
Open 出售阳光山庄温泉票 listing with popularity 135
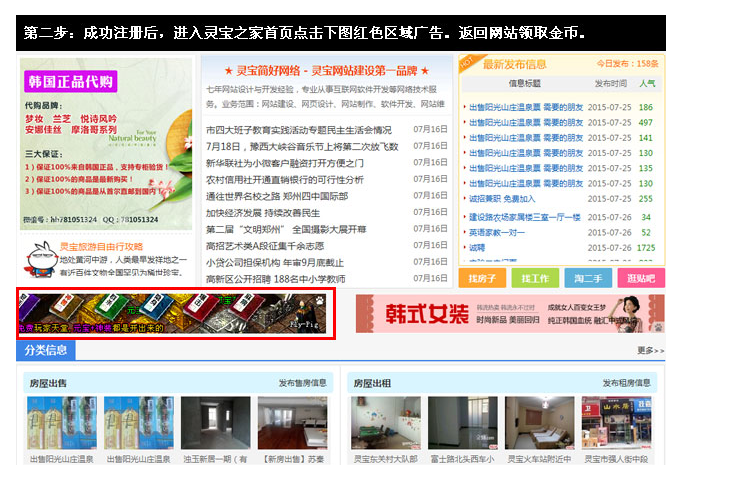point(526,168)
